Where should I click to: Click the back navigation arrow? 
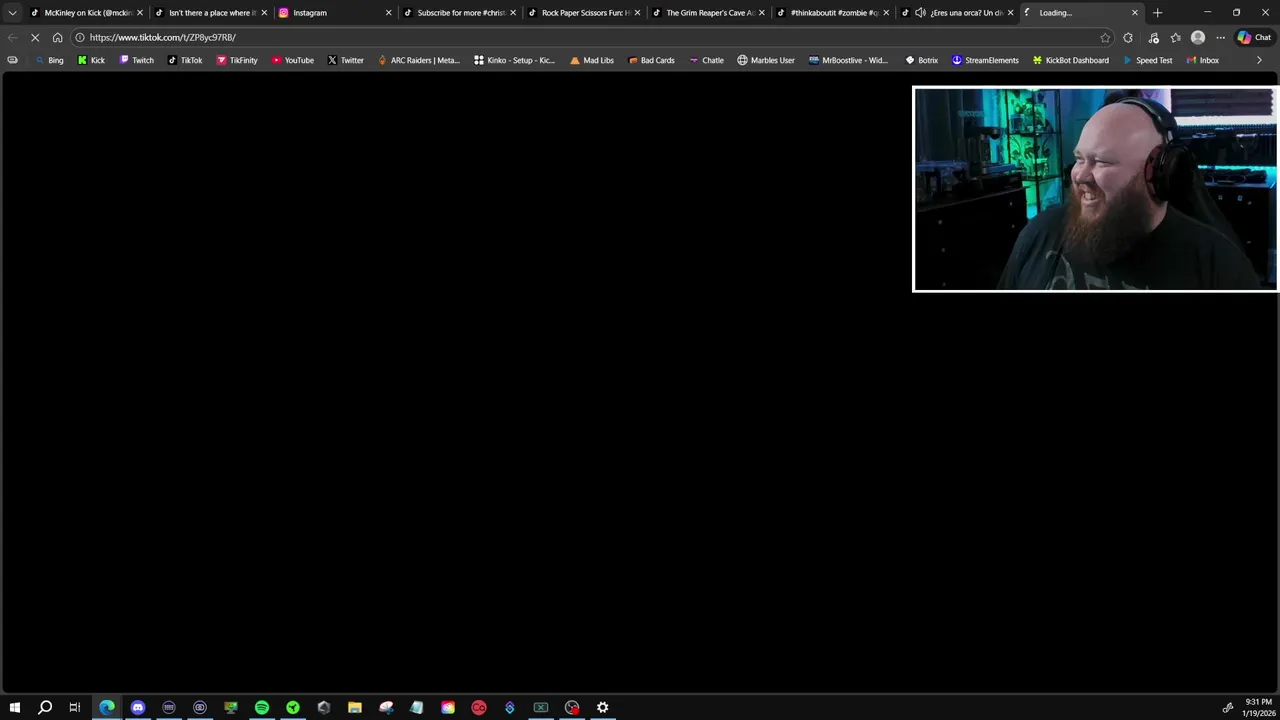pyautogui.click(x=12, y=37)
